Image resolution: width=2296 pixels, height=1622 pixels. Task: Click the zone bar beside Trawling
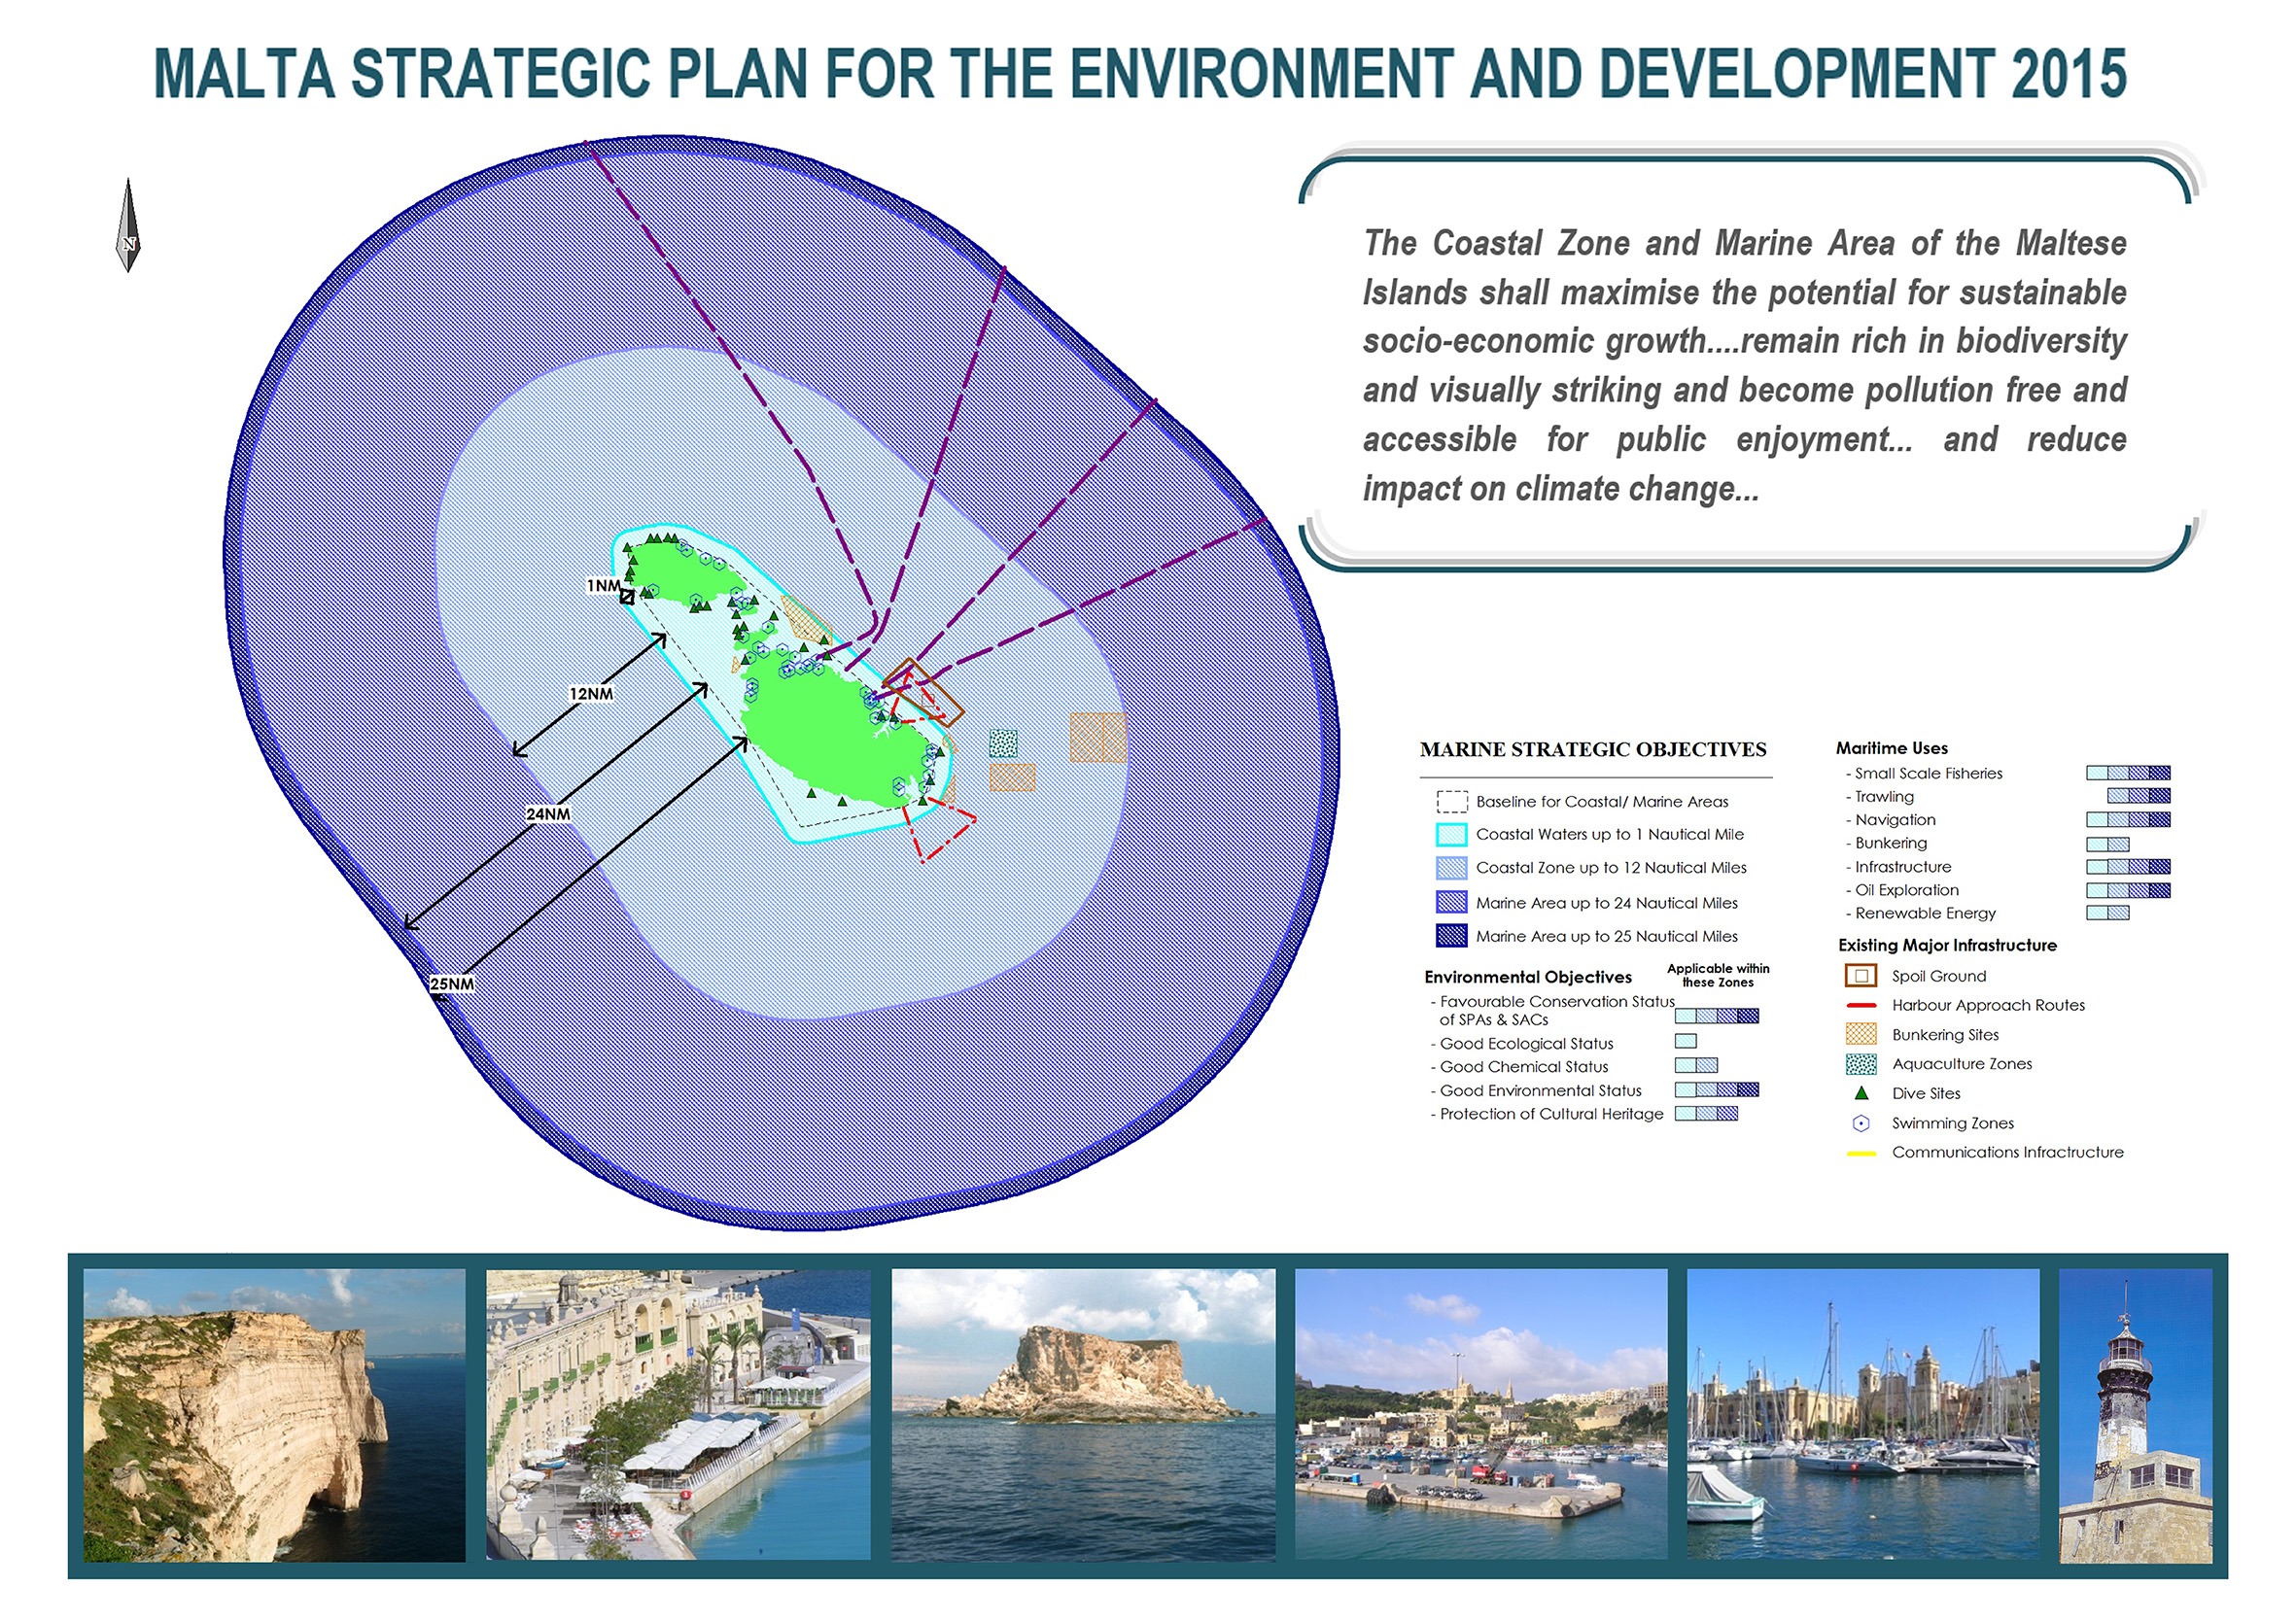pyautogui.click(x=2139, y=796)
